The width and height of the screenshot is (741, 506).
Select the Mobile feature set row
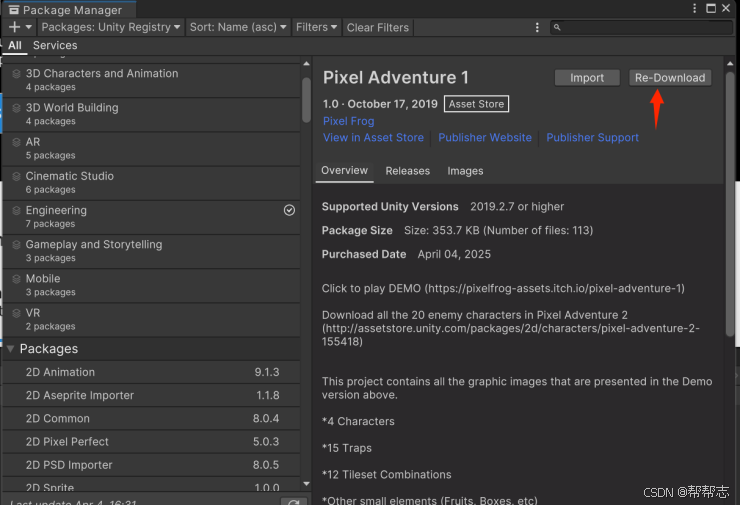point(151,285)
